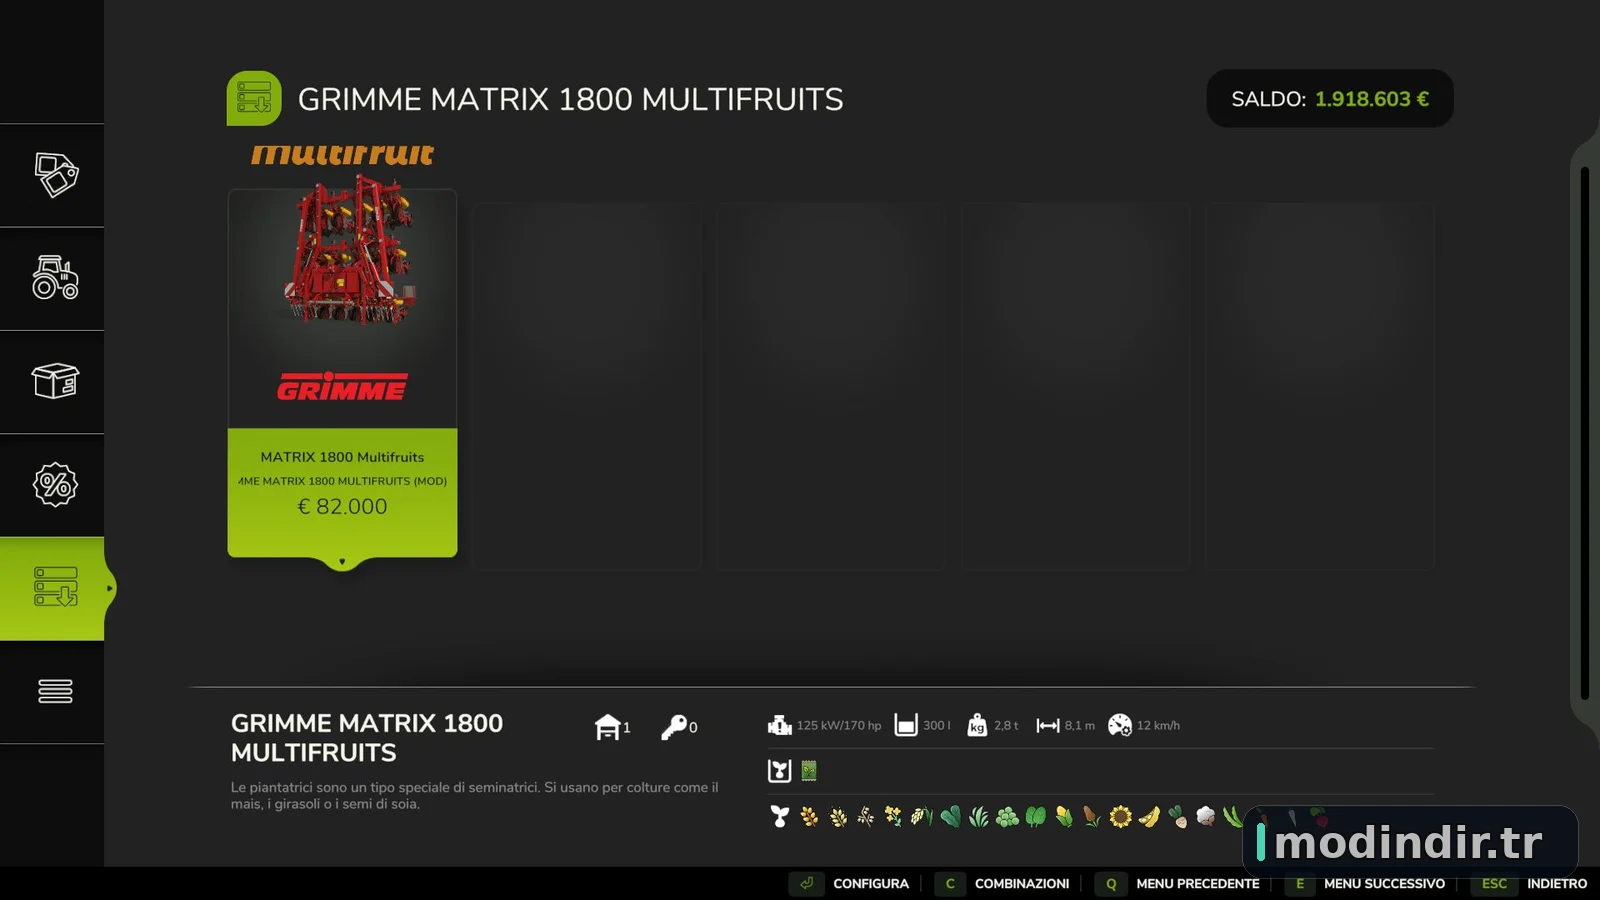
Task: Click the '2,8 t' weight value
Action: pyautogui.click(x=1006, y=726)
